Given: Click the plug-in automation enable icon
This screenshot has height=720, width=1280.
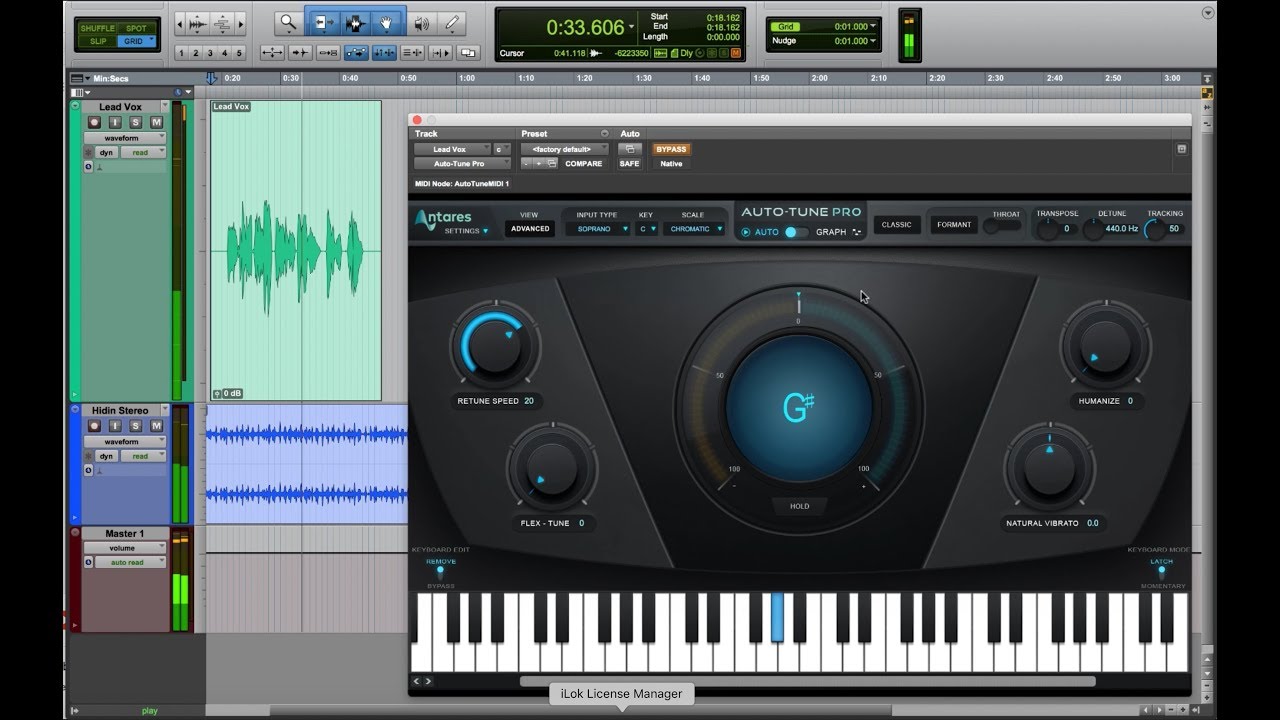Looking at the screenshot, I should [x=630, y=149].
